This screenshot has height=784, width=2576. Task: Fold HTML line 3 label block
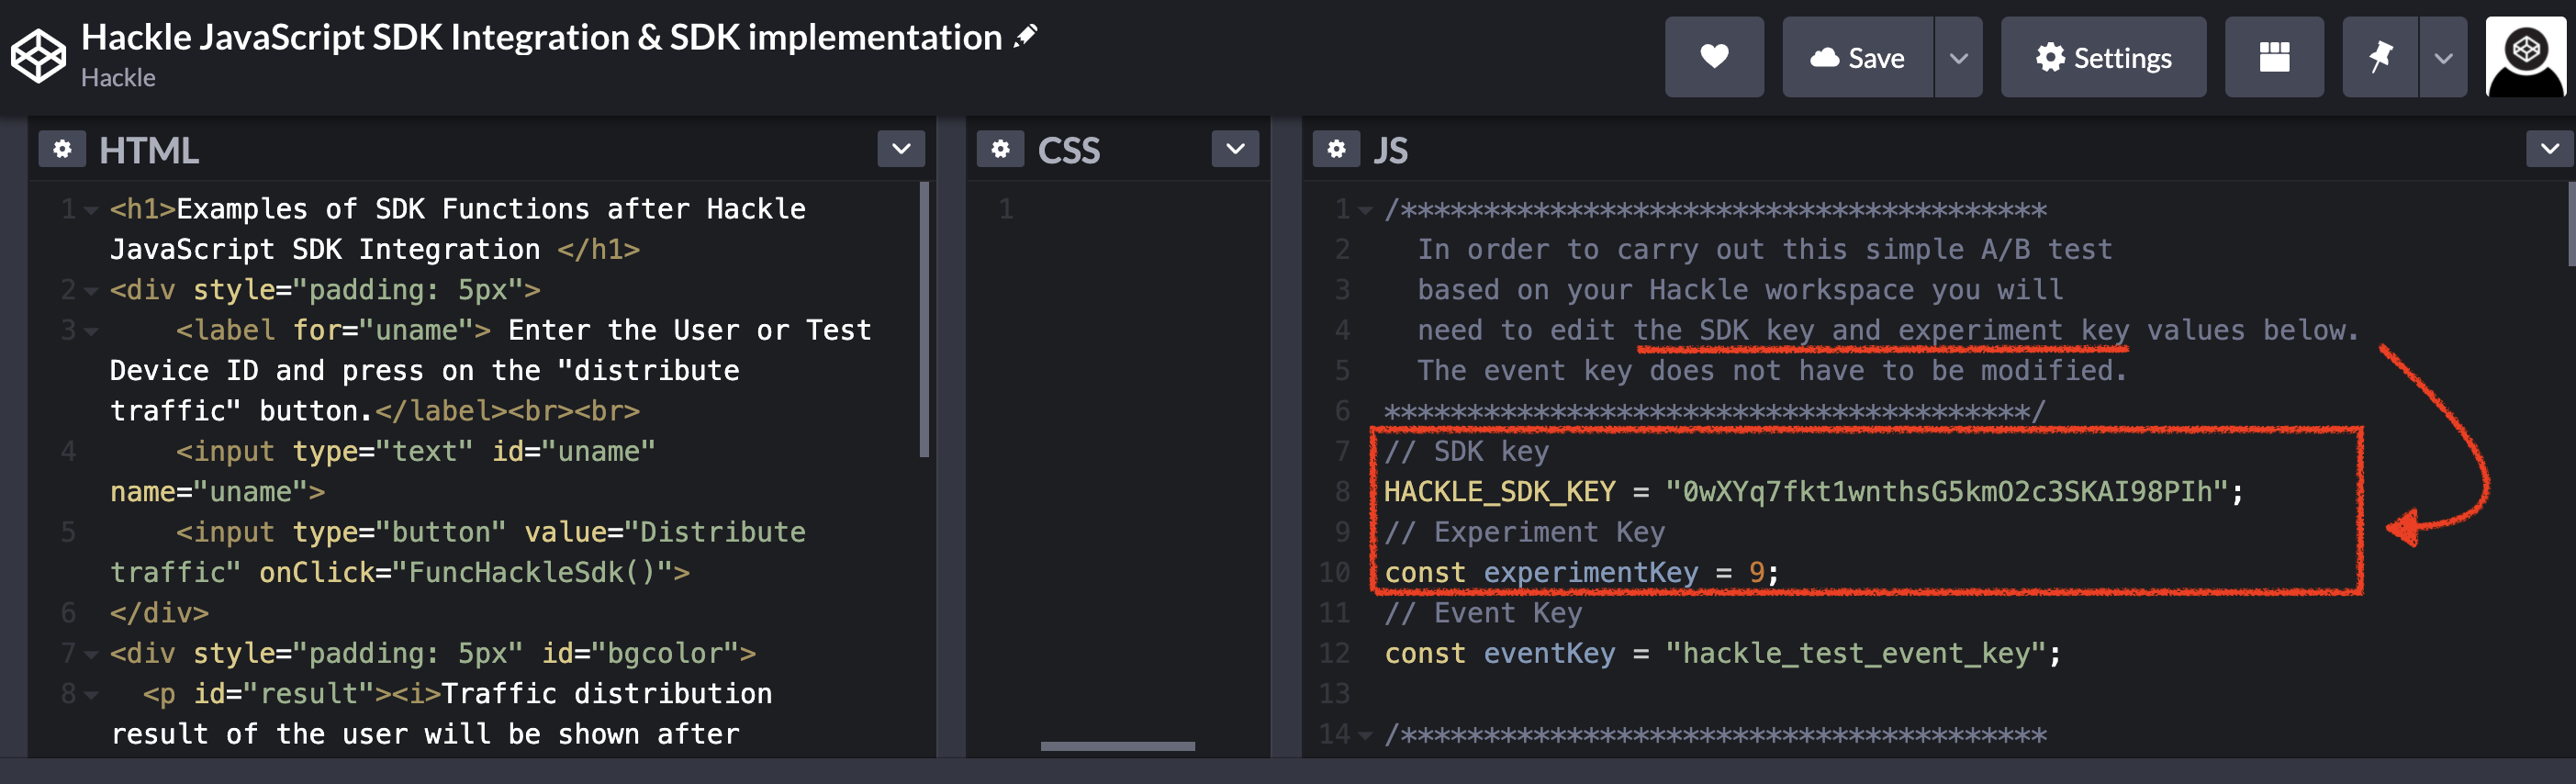(91, 331)
